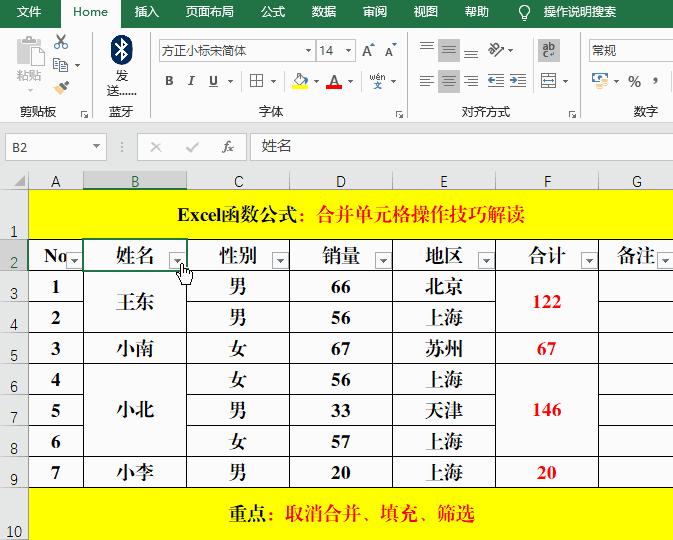Click the borders grid icon
Viewport: 673px width, 540px height.
pyautogui.click(x=256, y=81)
